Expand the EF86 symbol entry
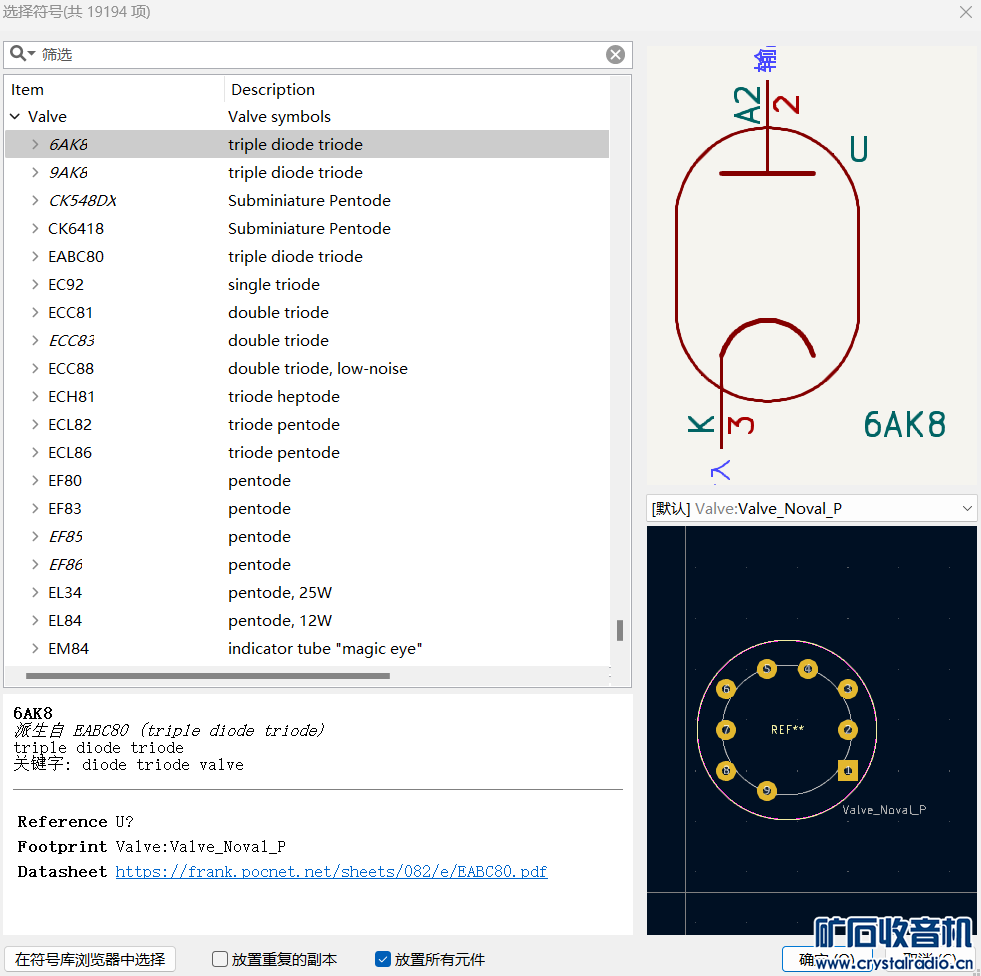Image resolution: width=981 pixels, height=976 pixels. click(x=35, y=564)
